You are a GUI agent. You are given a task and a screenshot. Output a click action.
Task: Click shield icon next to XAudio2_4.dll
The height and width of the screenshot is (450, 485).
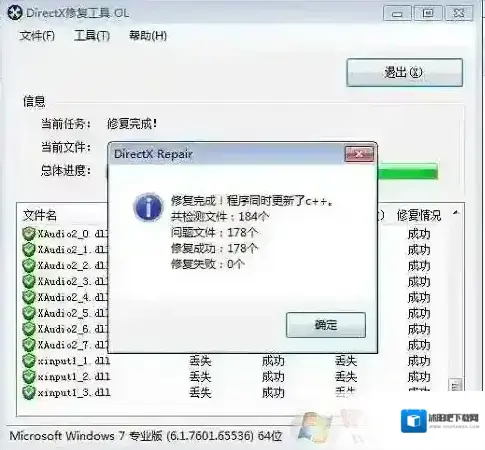coord(29,297)
